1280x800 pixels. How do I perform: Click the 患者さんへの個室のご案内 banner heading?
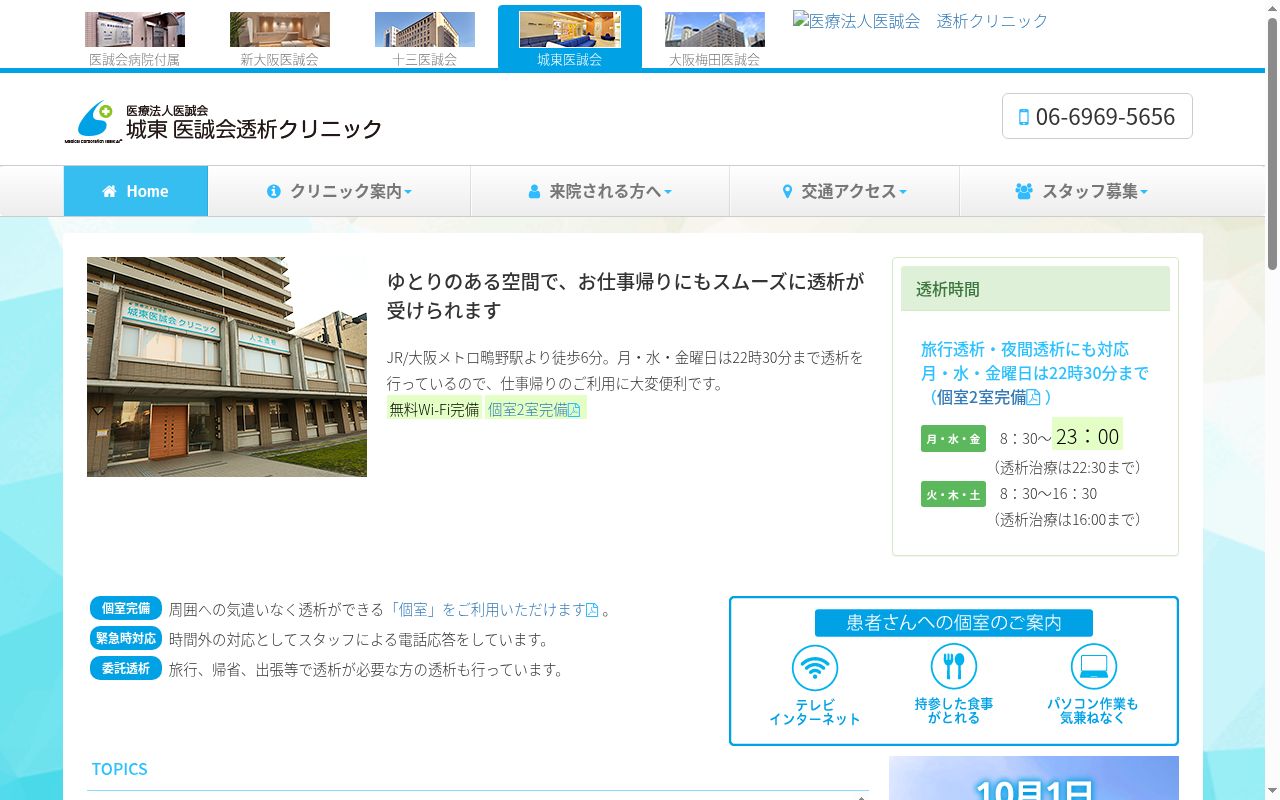pyautogui.click(x=954, y=623)
